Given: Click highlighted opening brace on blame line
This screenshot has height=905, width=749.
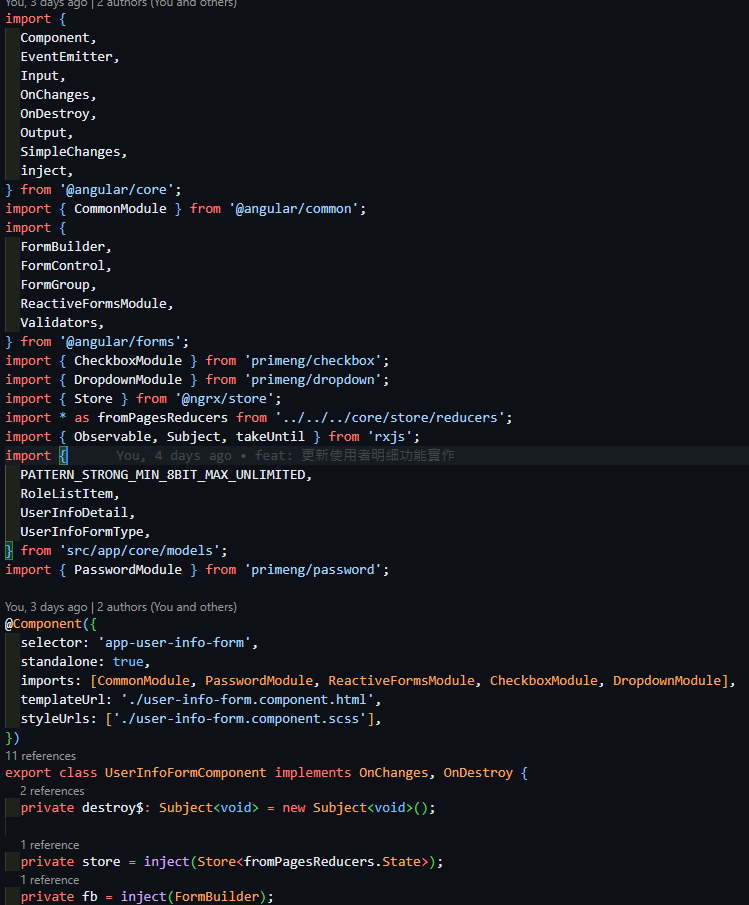Looking at the screenshot, I should coord(63,455).
